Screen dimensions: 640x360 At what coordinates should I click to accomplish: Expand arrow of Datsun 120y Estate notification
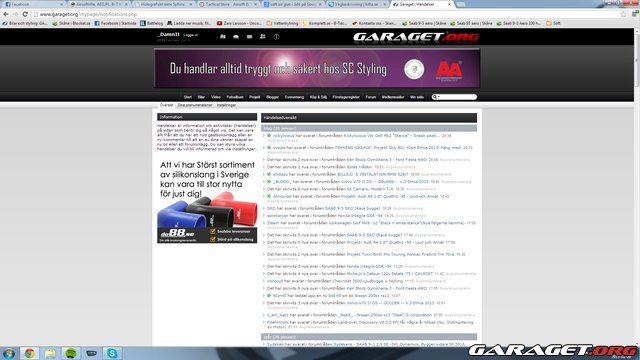[264, 274]
